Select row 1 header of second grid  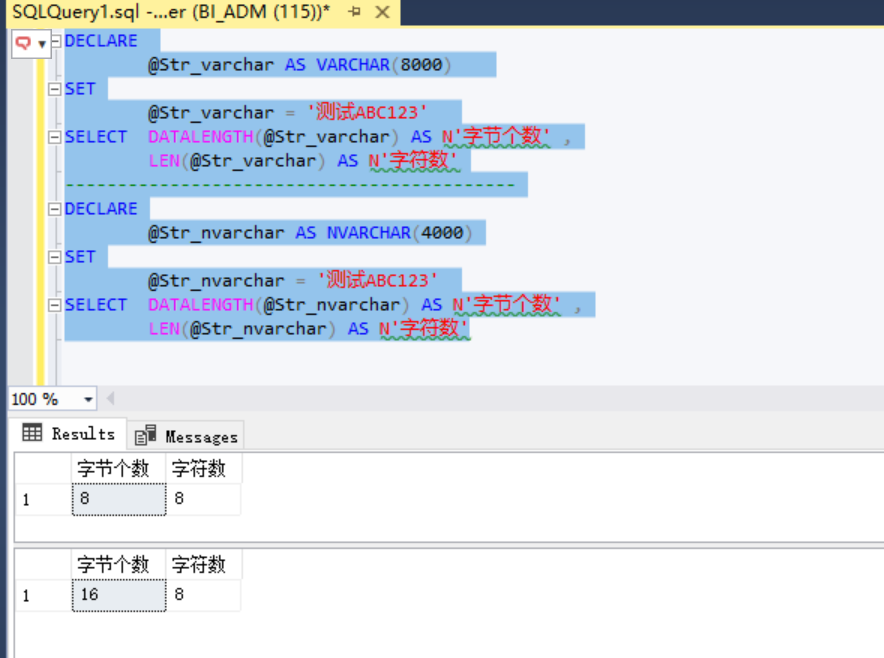[x=43, y=595]
